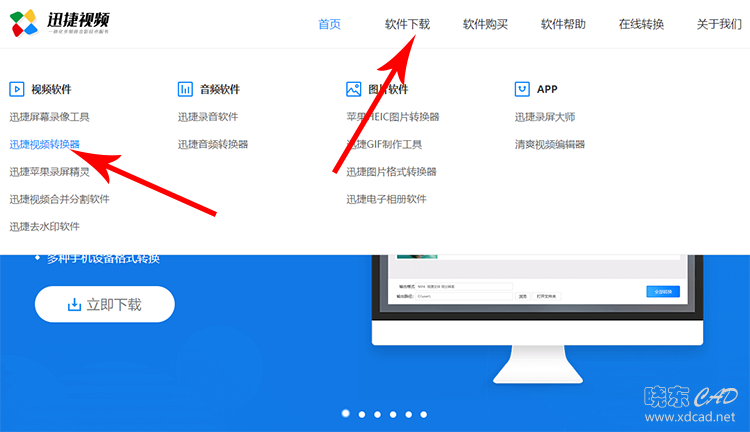Select the third carousel dot
The height and width of the screenshot is (432, 750).
pos(377,414)
